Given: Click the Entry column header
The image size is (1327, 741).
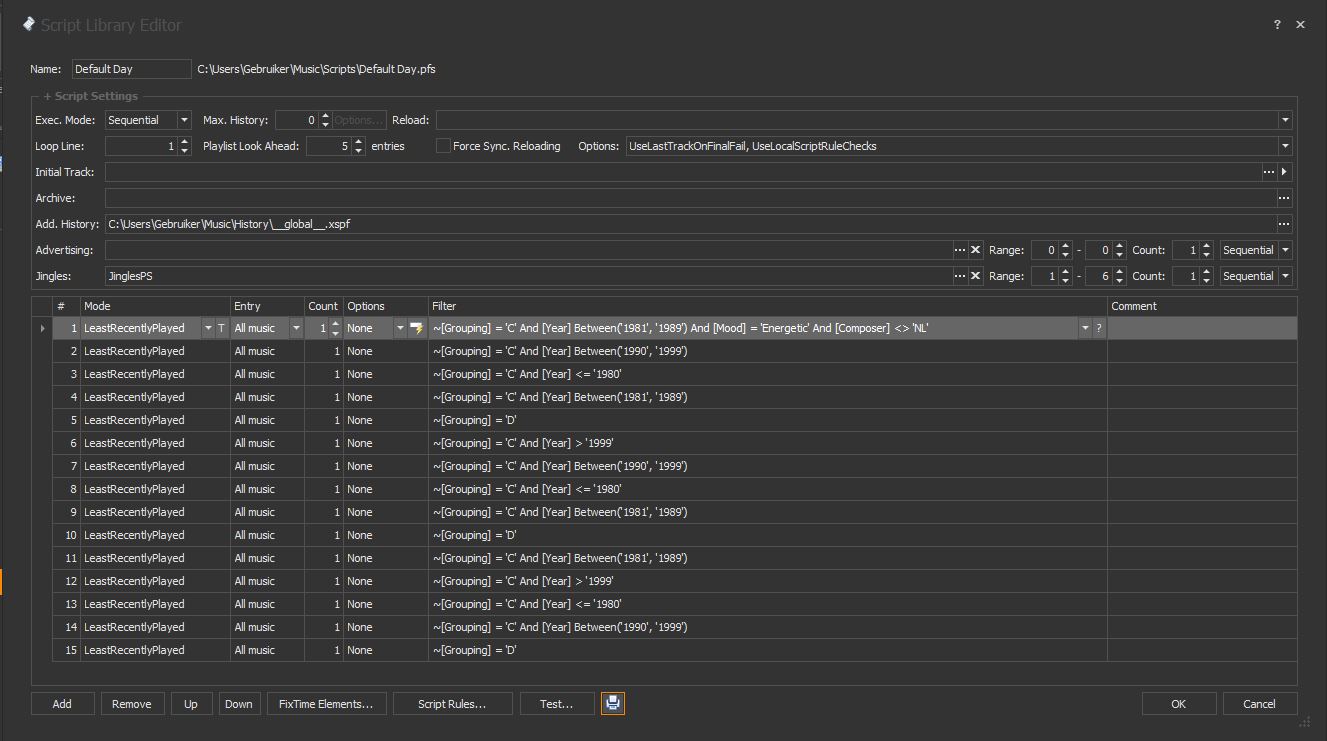Looking at the screenshot, I should (267, 306).
